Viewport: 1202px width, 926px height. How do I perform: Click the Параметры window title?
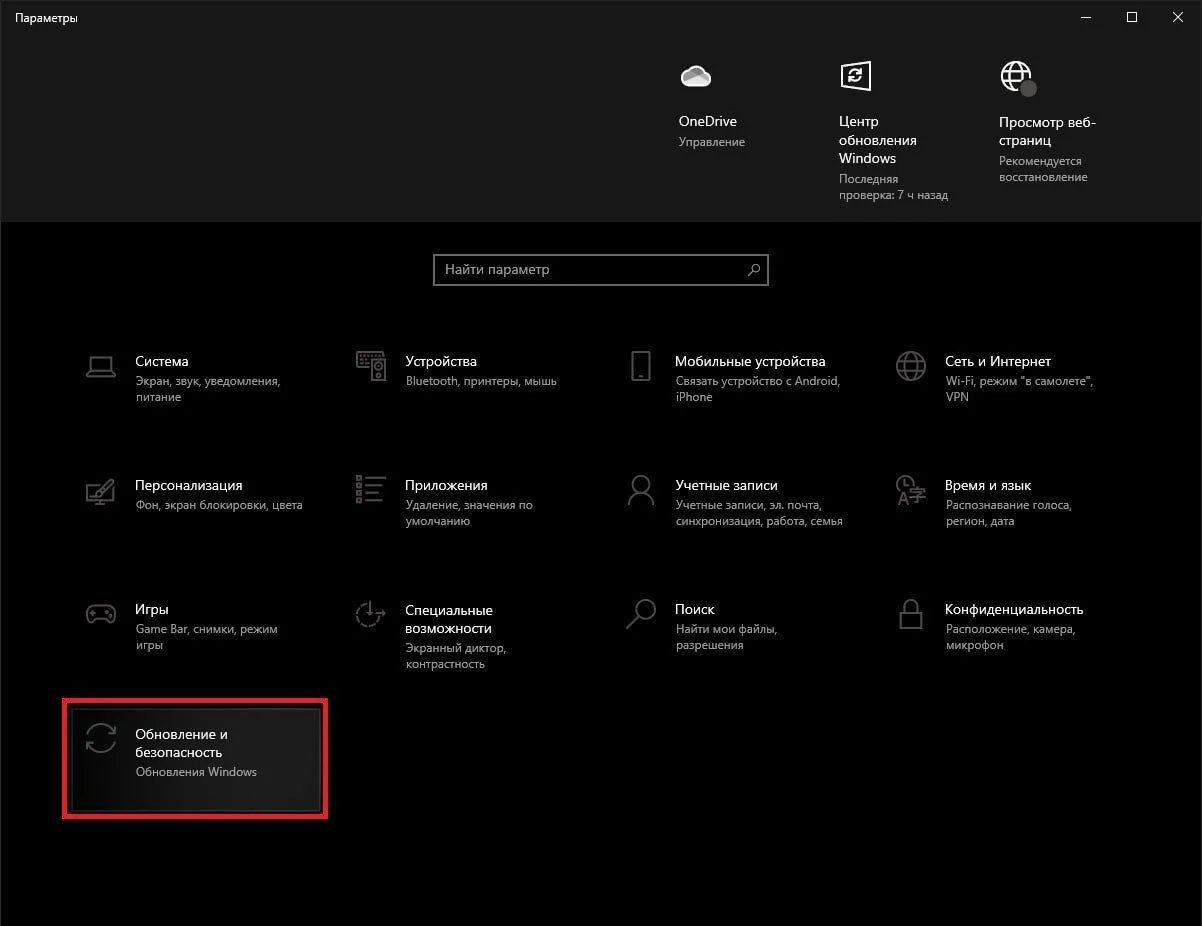click(46, 18)
